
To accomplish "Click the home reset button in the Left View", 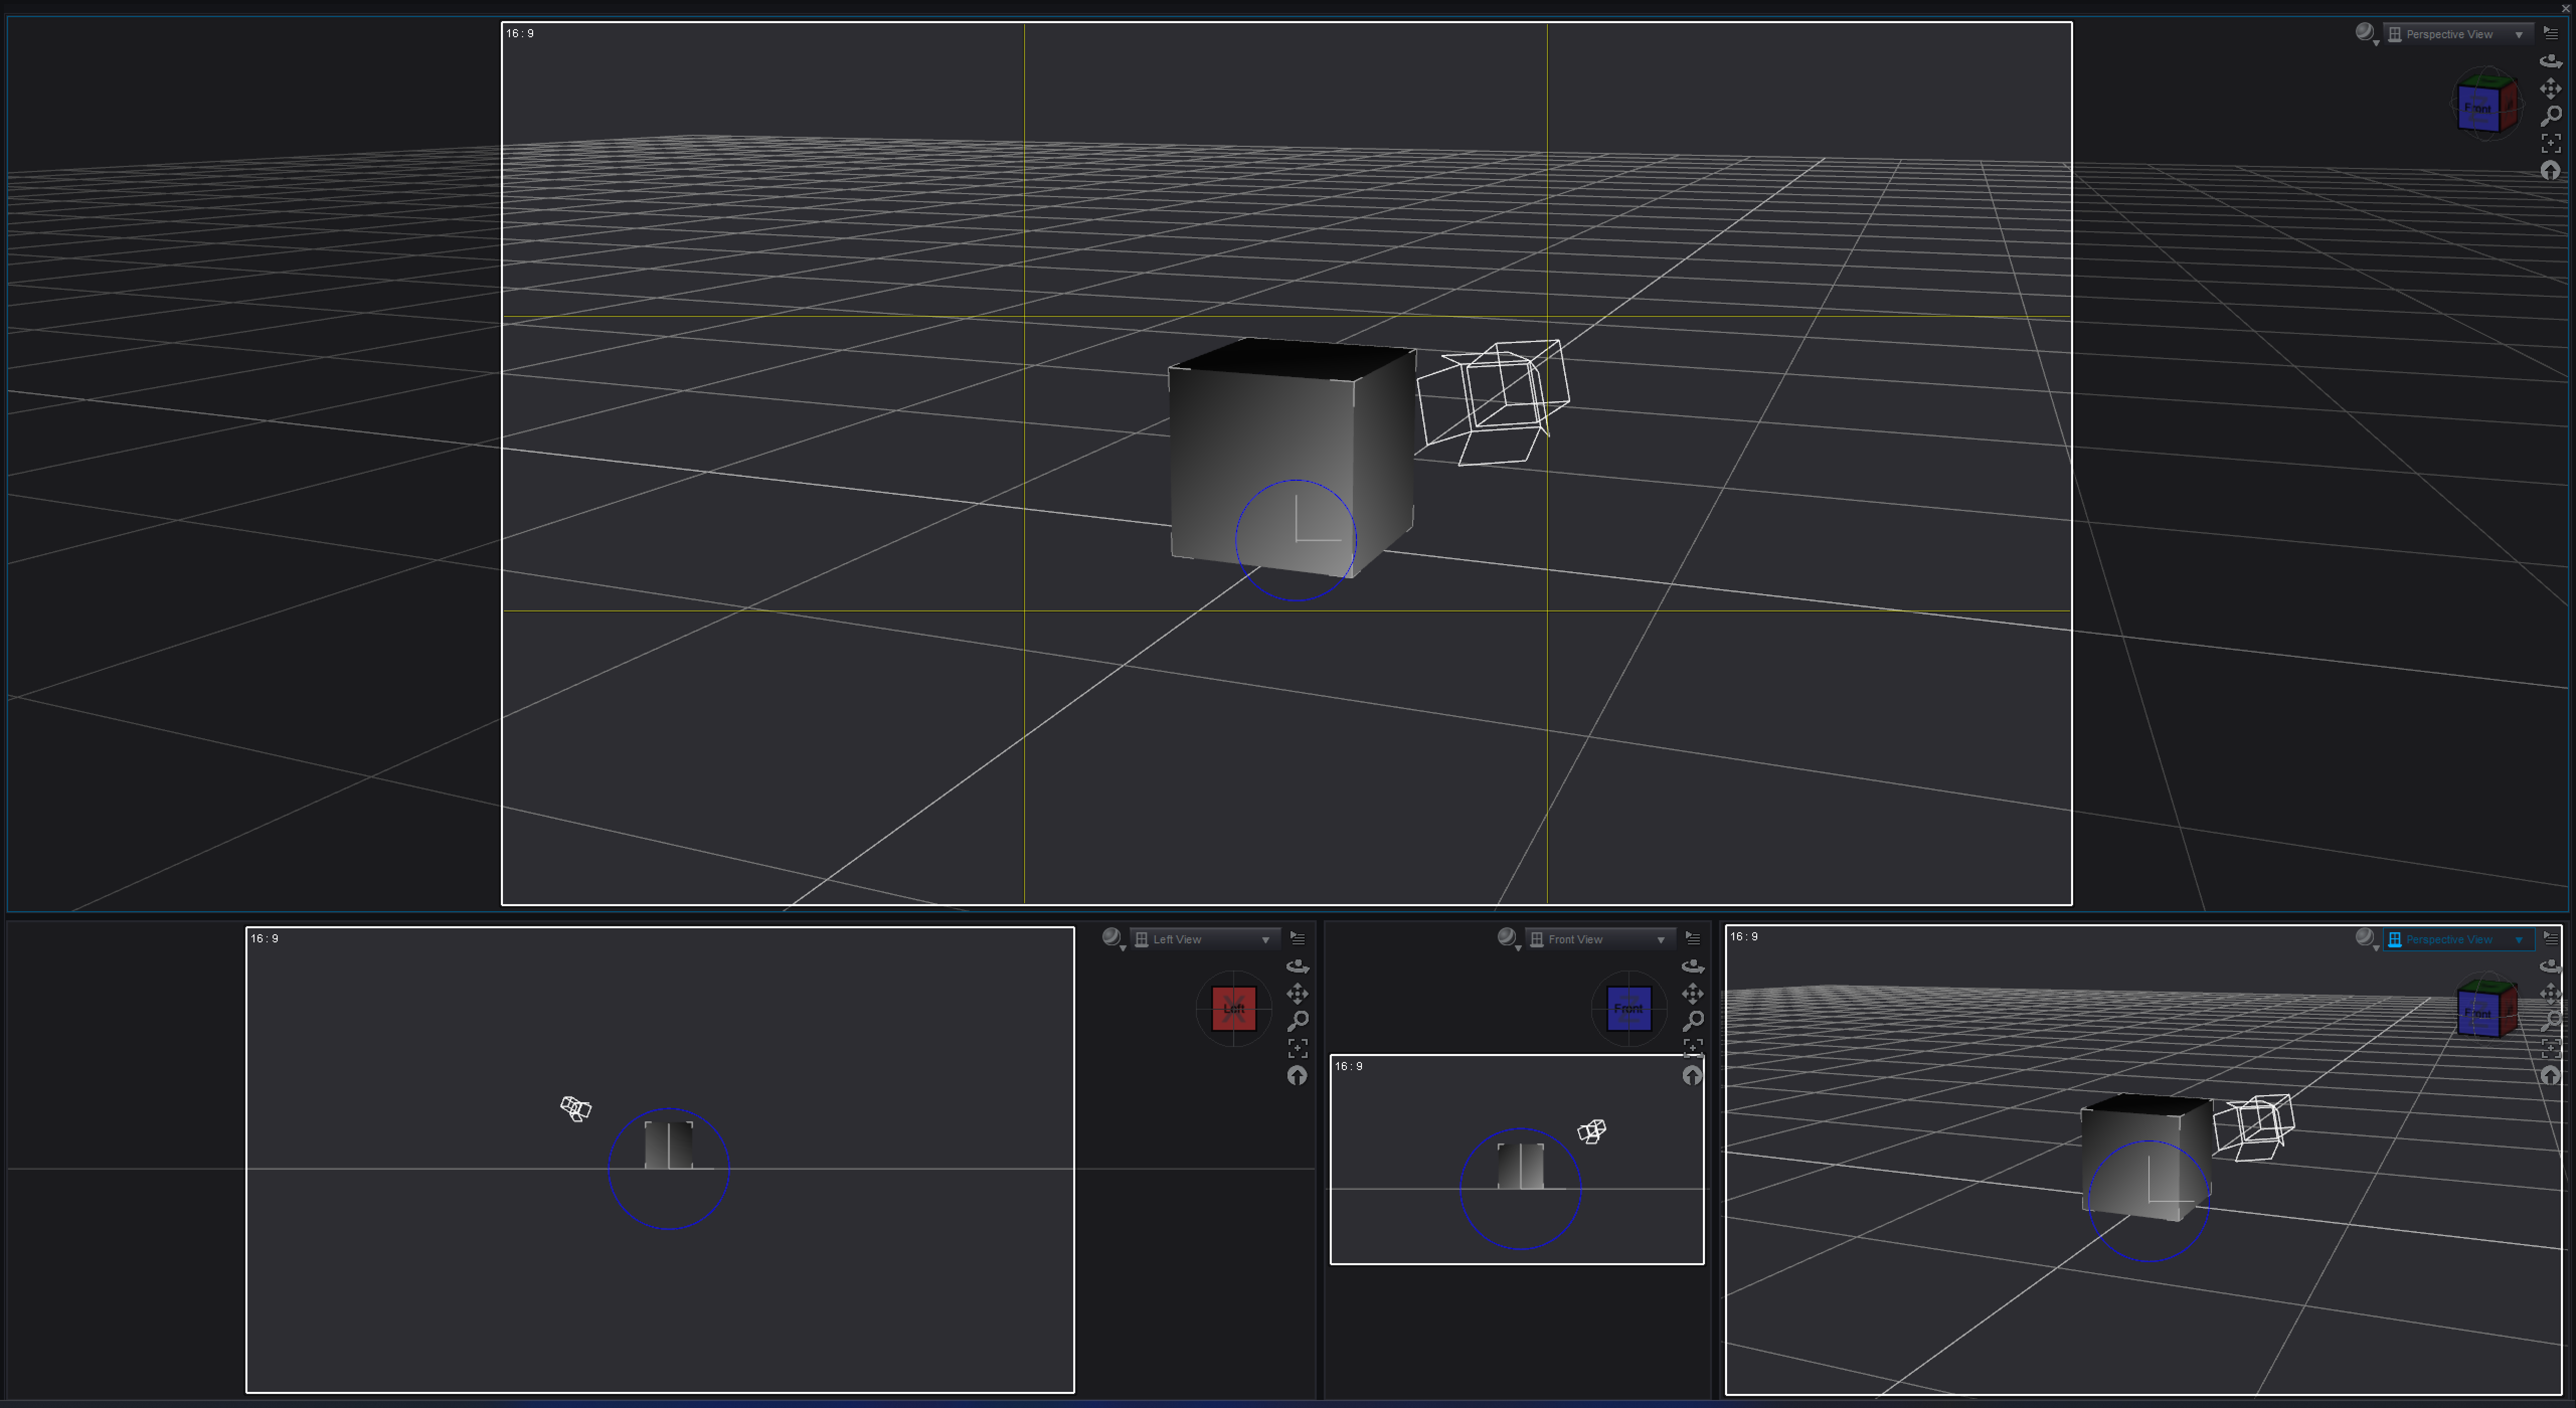I will pos(1296,1076).
